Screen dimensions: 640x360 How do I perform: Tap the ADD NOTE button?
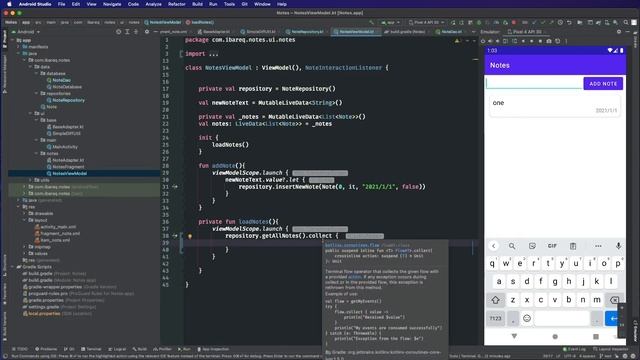(603, 84)
